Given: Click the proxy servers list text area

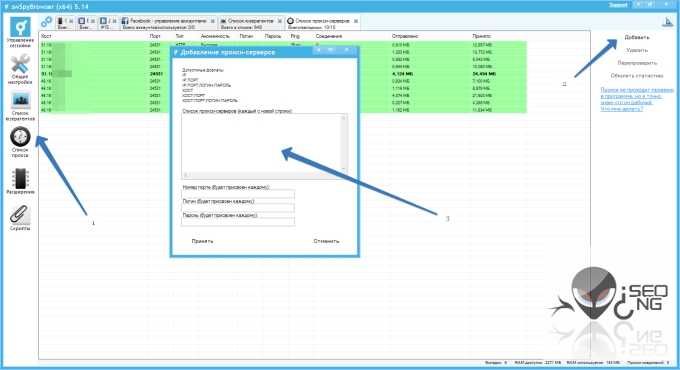Looking at the screenshot, I should tap(261, 143).
